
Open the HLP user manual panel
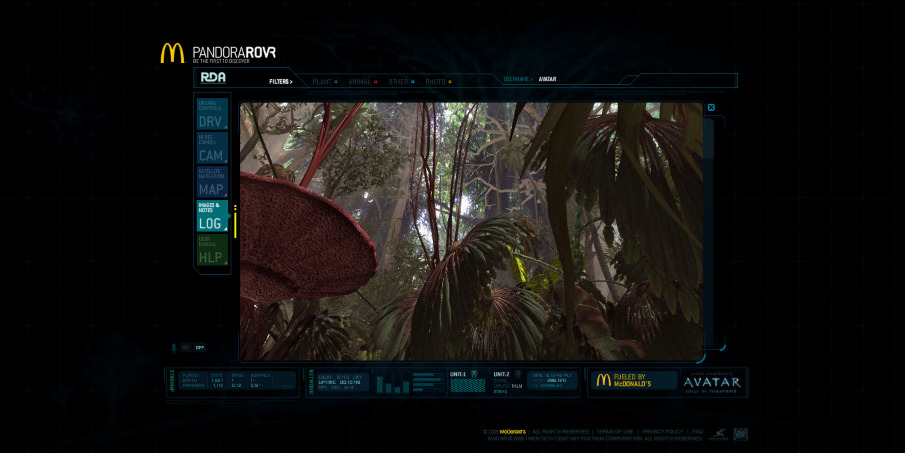[212, 250]
